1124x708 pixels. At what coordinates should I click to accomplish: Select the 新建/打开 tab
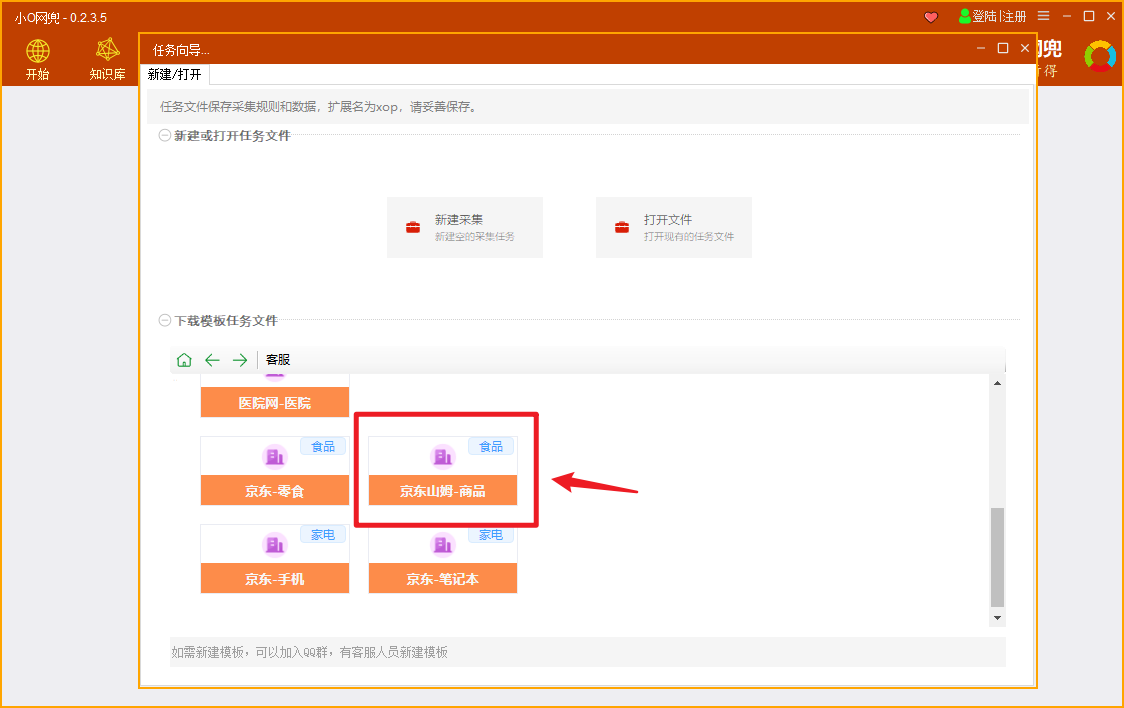[174, 75]
